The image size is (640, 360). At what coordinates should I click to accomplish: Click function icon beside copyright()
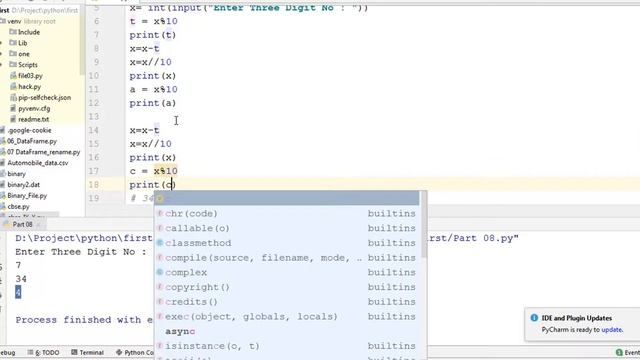[160, 287]
